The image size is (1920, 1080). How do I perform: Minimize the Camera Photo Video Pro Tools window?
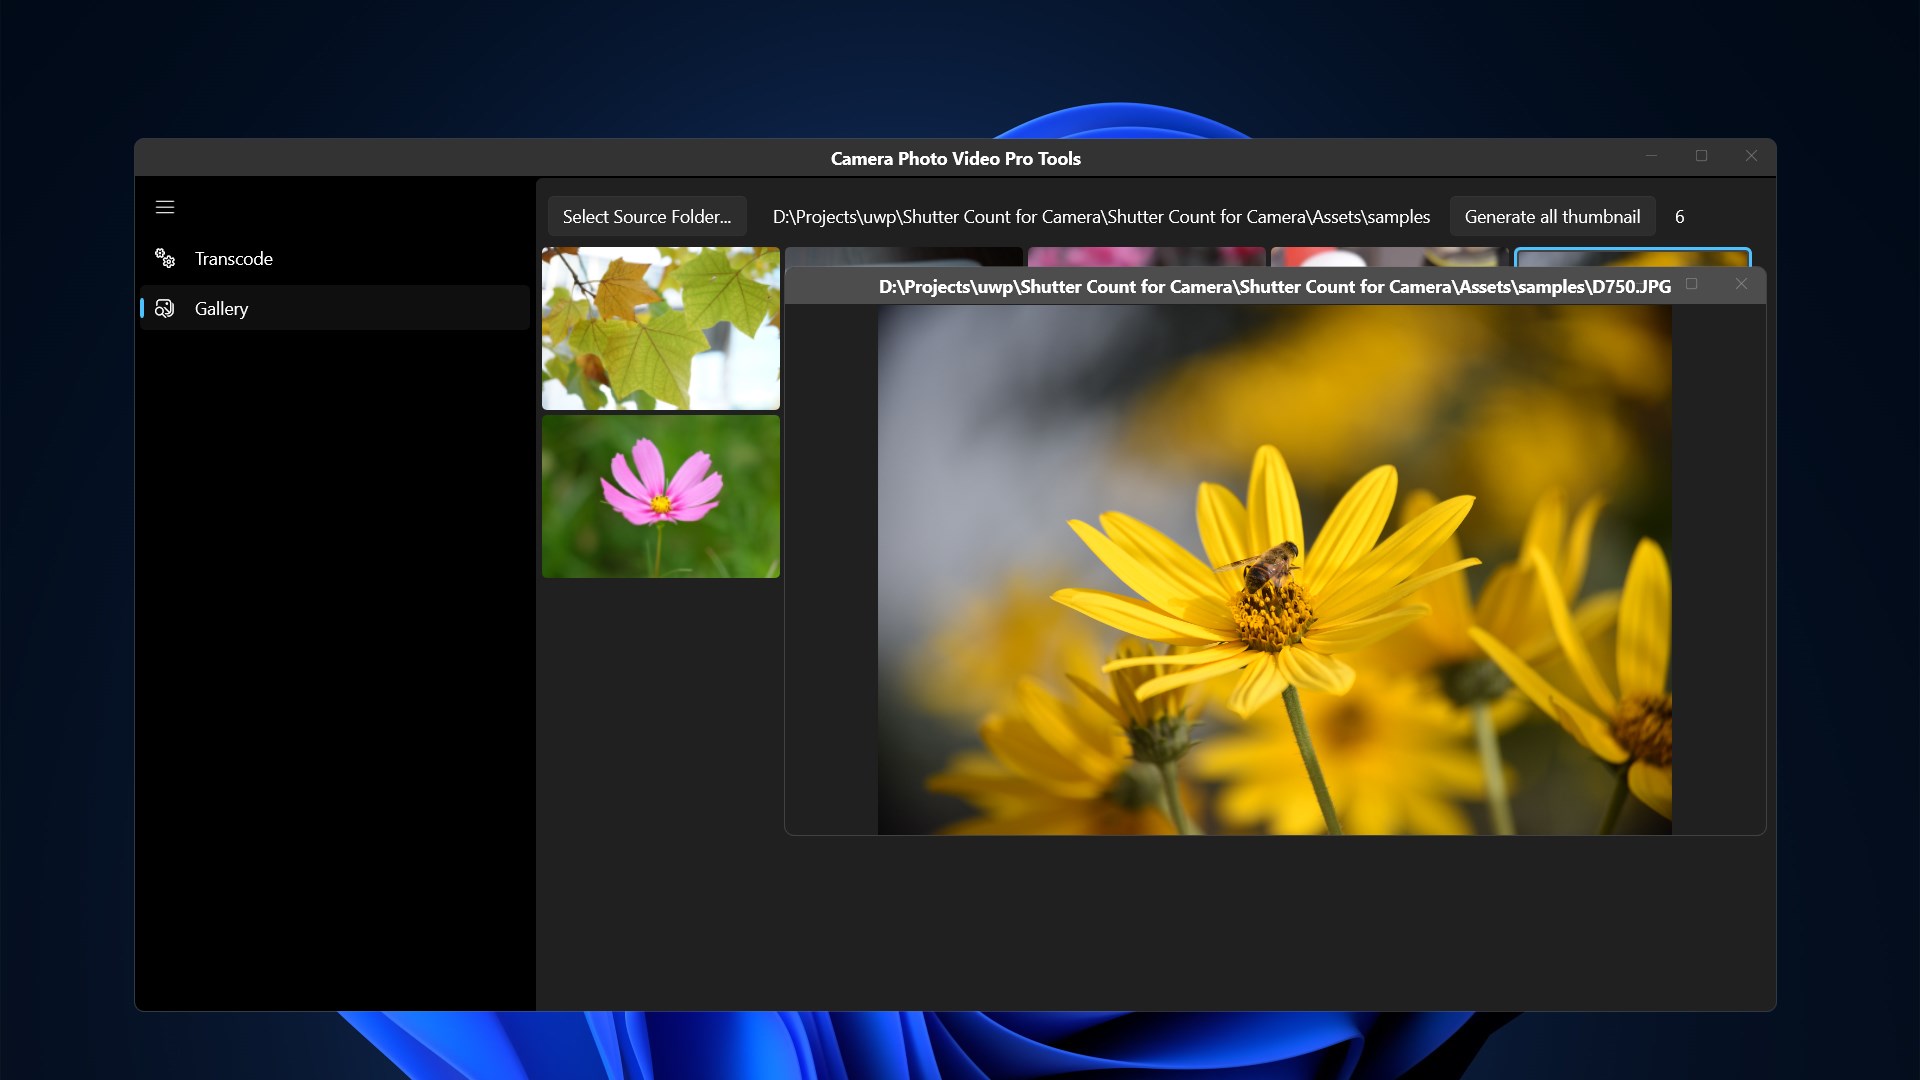(1651, 156)
